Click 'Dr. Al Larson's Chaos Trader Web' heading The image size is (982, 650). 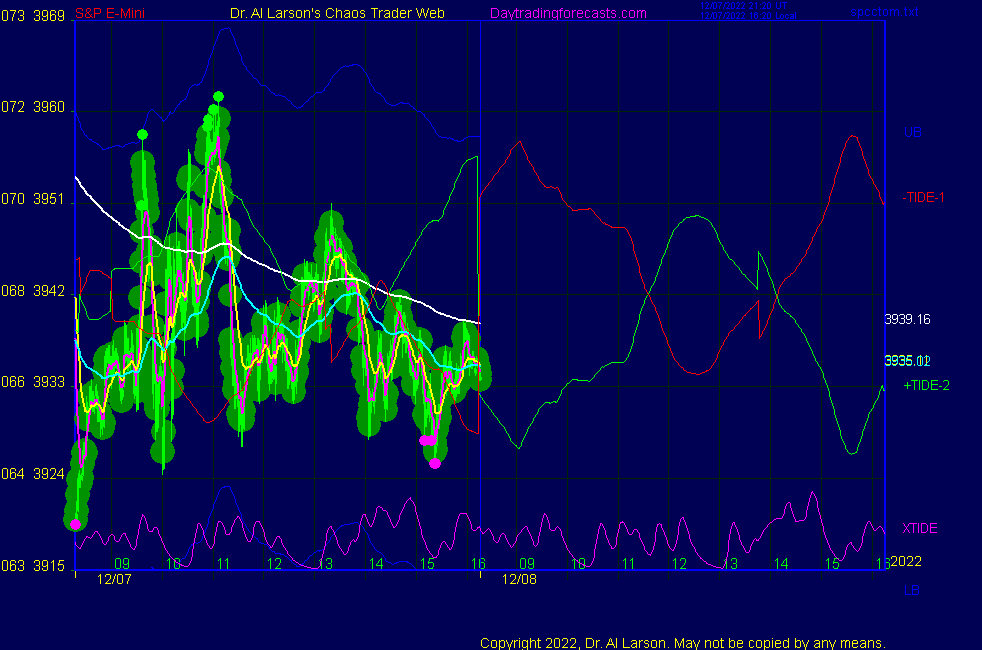[x=337, y=13]
